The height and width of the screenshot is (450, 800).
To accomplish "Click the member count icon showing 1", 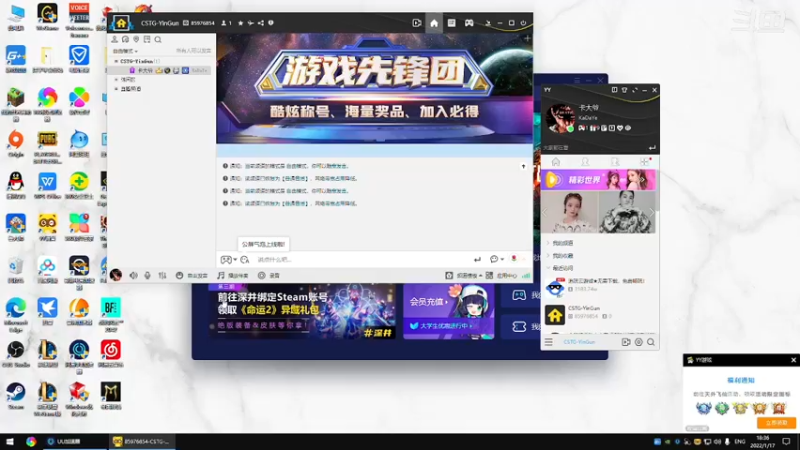I will click(226, 23).
